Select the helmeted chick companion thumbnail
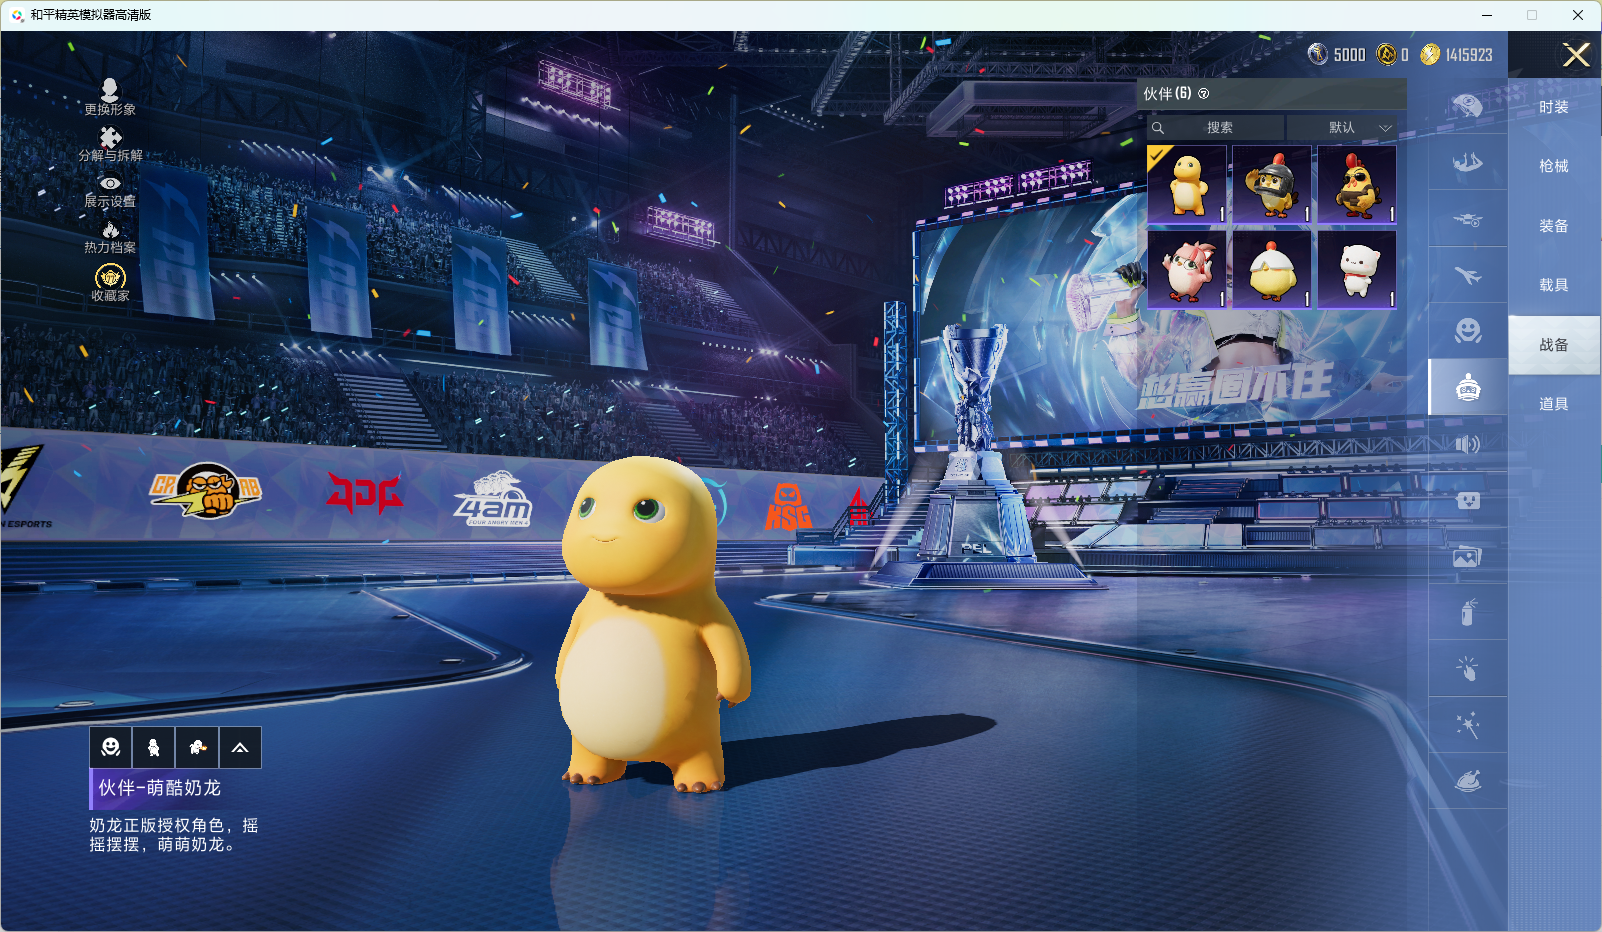Screen dimensions: 1602x932 point(1272,184)
